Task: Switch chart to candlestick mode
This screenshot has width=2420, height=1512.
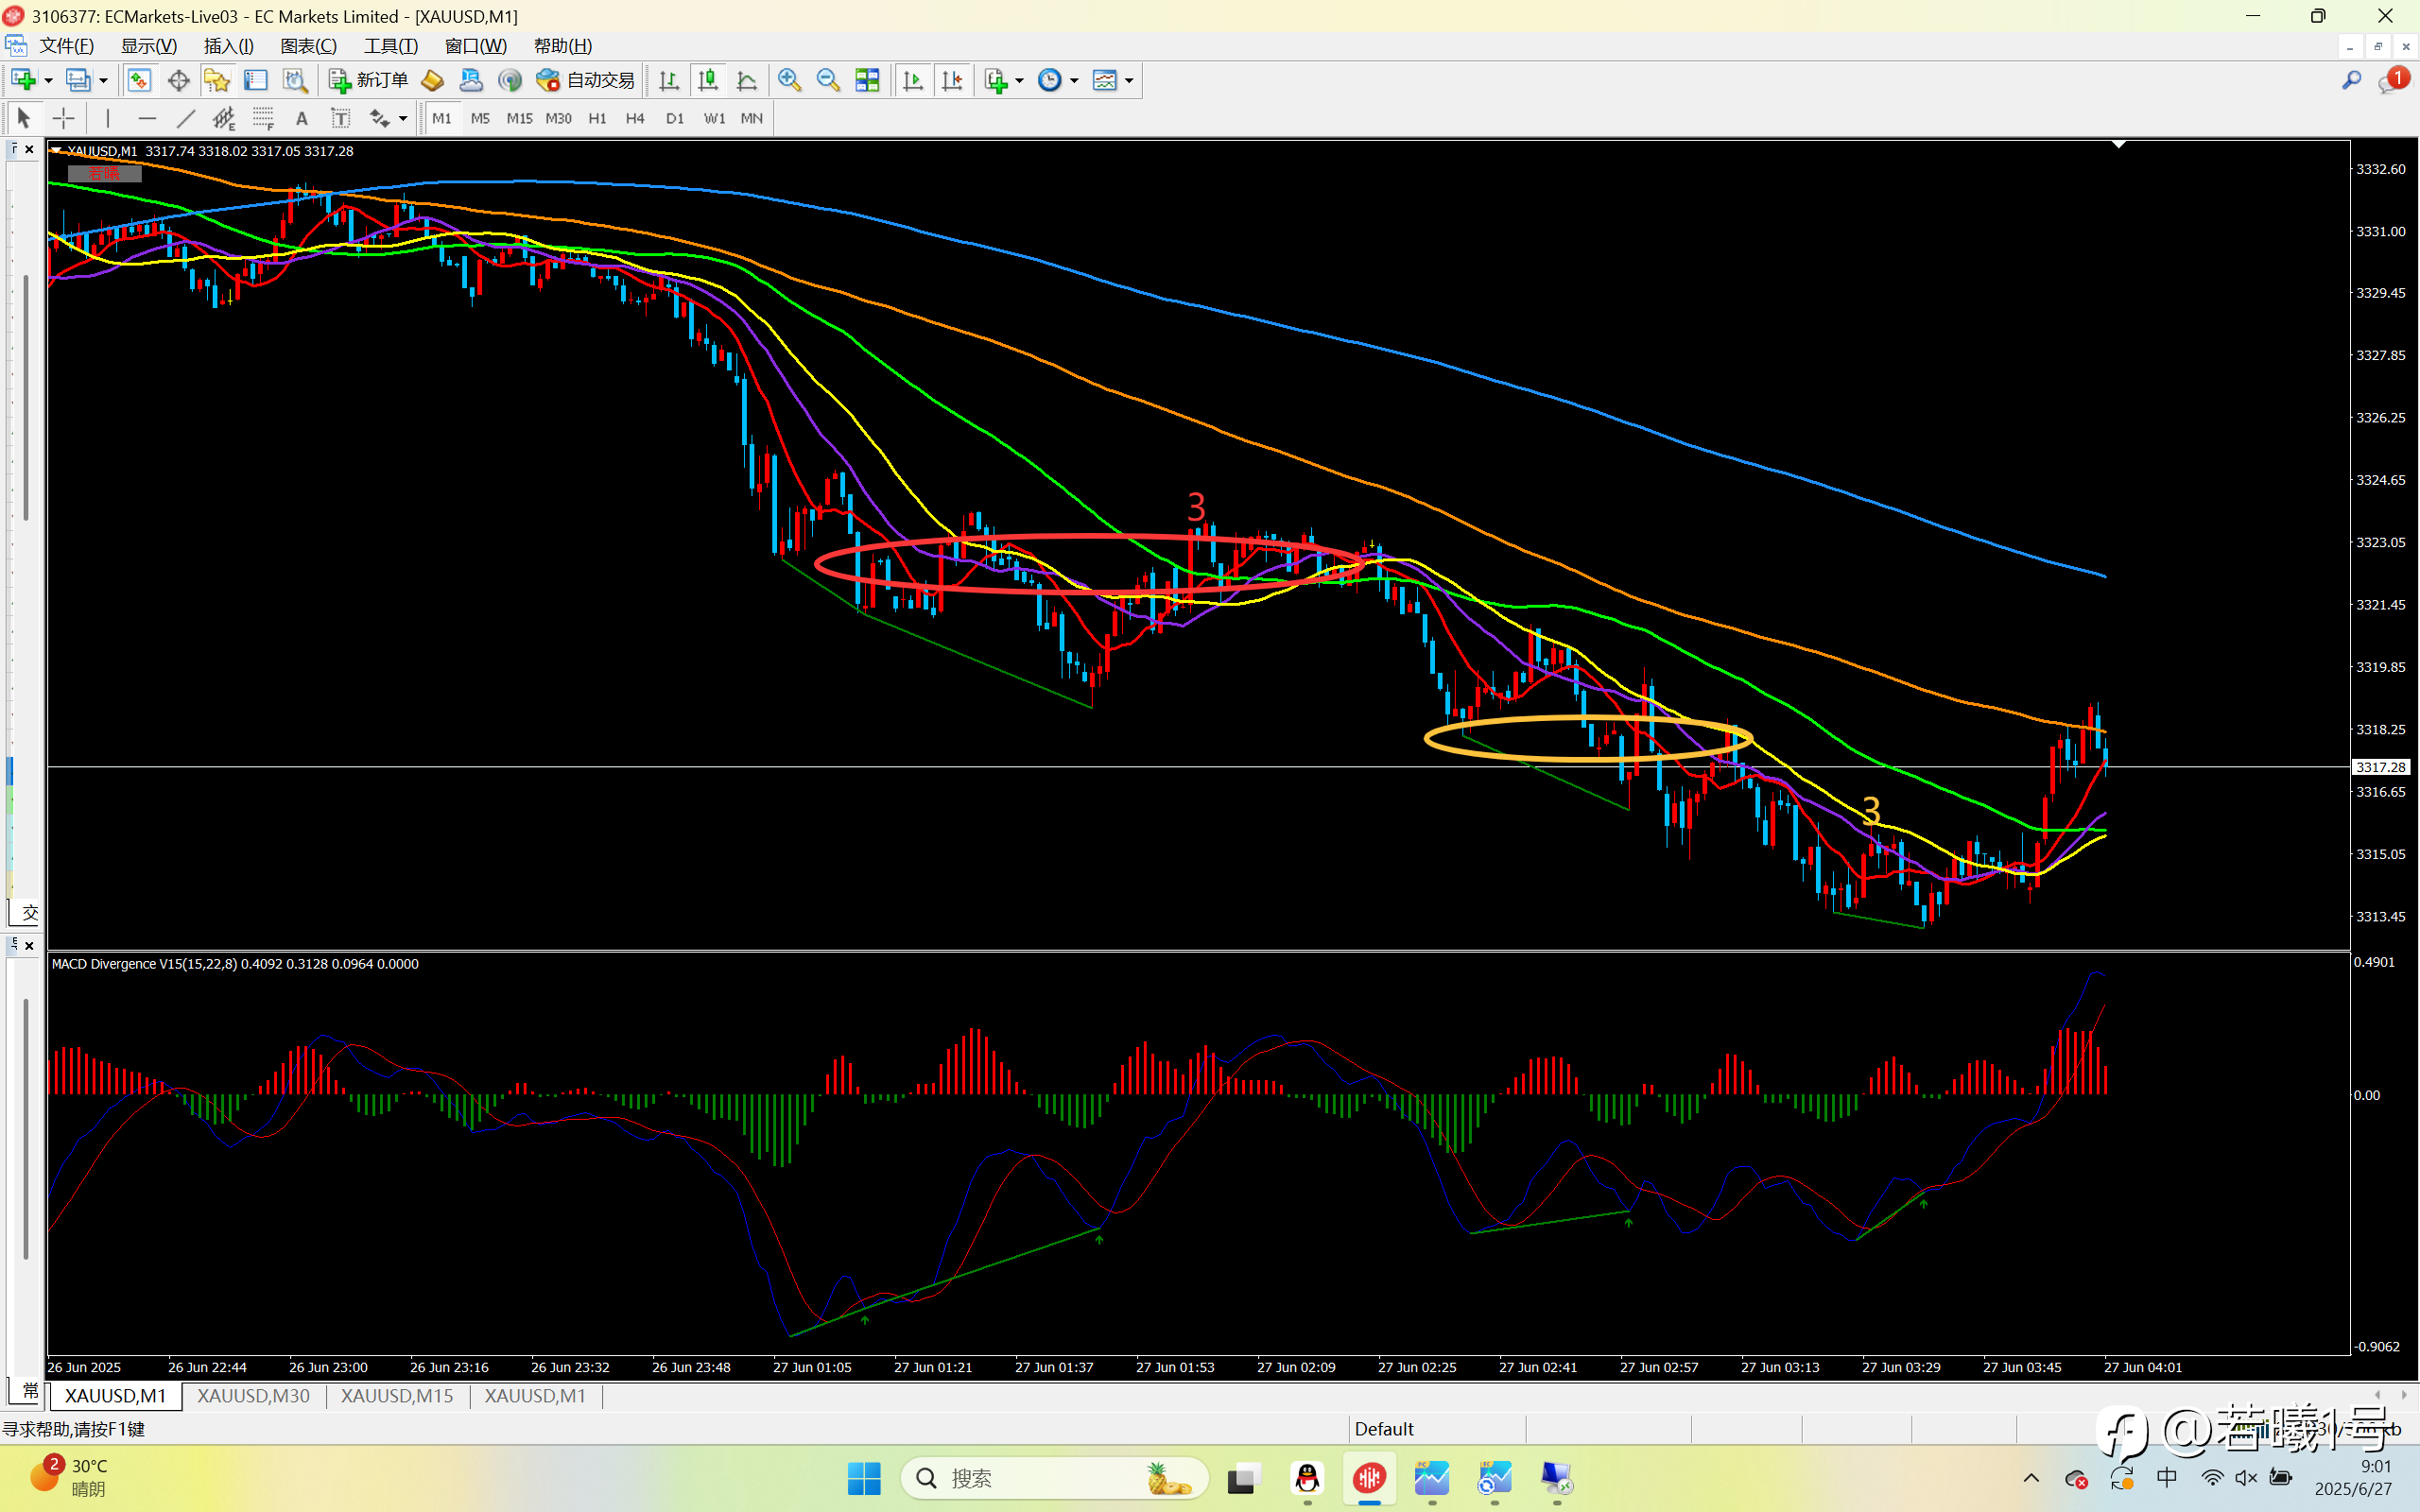Action: click(x=708, y=80)
